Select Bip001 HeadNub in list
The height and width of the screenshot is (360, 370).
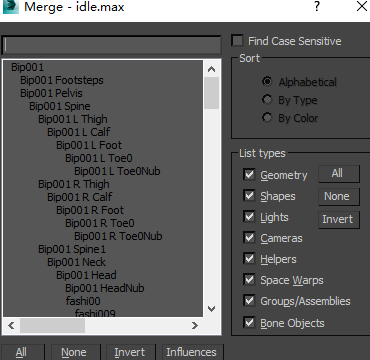(x=105, y=288)
